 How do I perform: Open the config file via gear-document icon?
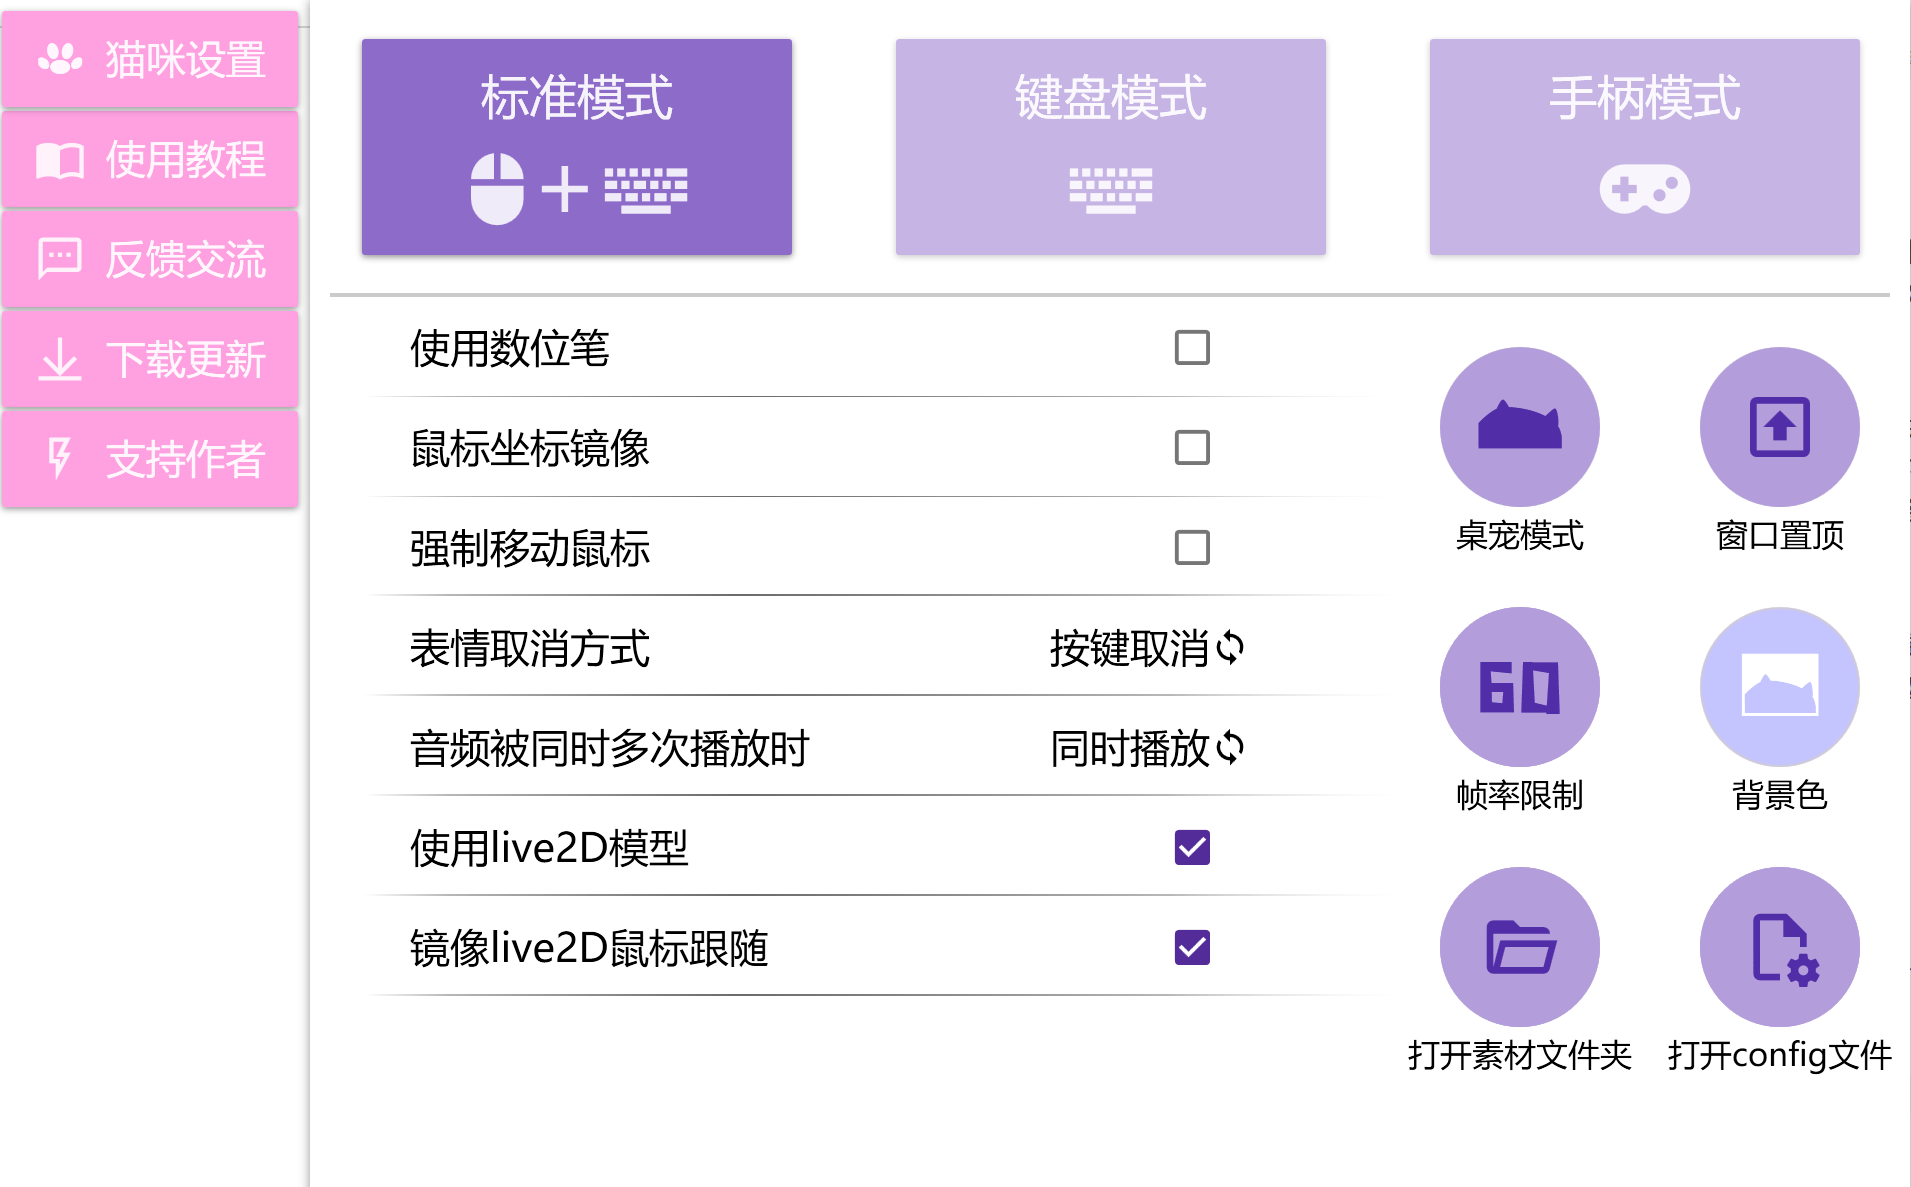tap(1779, 945)
